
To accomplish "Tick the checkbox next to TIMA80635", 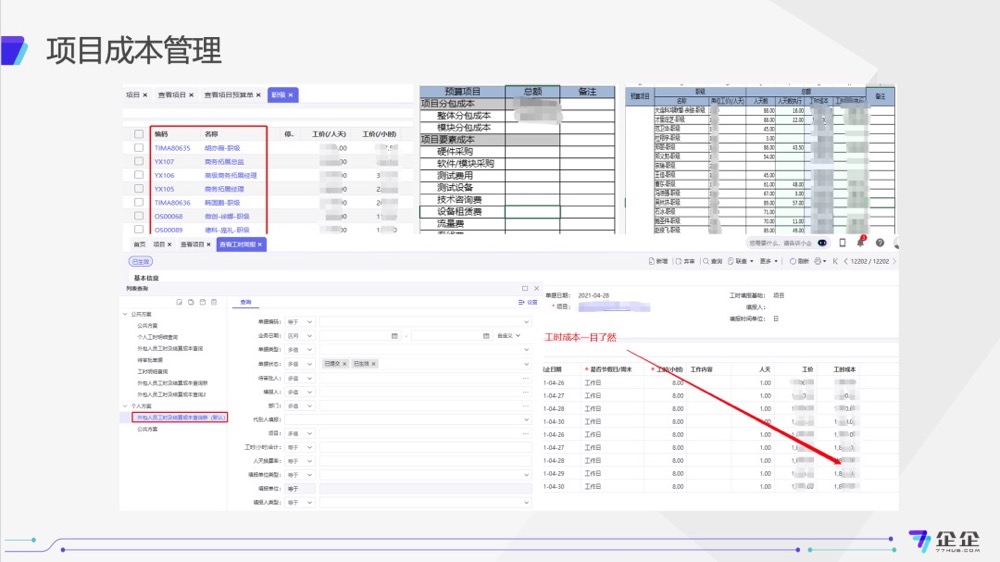I will [x=138, y=148].
